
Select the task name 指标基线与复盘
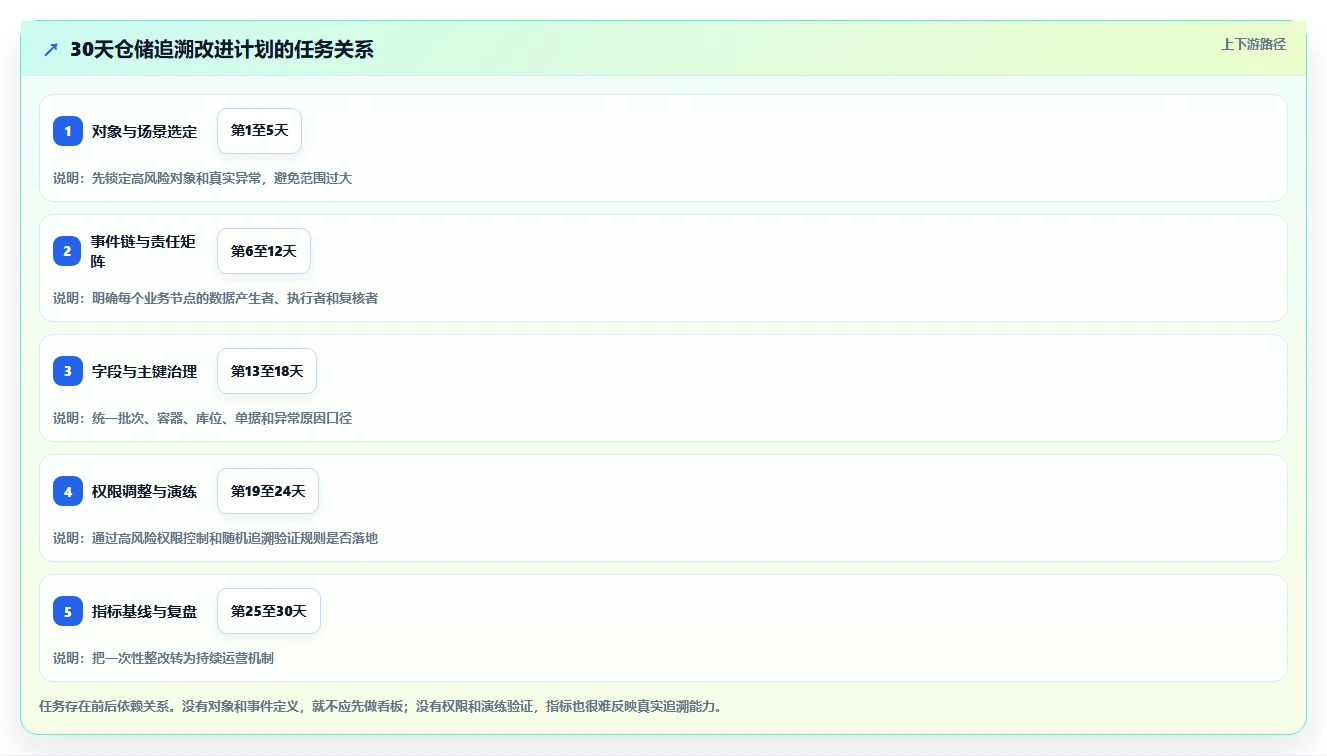pyautogui.click(x=145, y=611)
